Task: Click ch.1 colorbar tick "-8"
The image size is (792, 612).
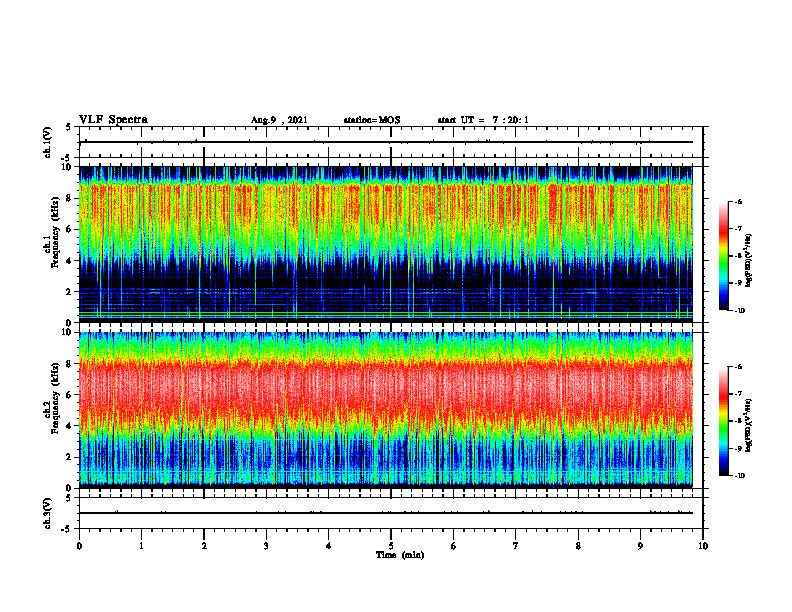Action: coord(739,256)
